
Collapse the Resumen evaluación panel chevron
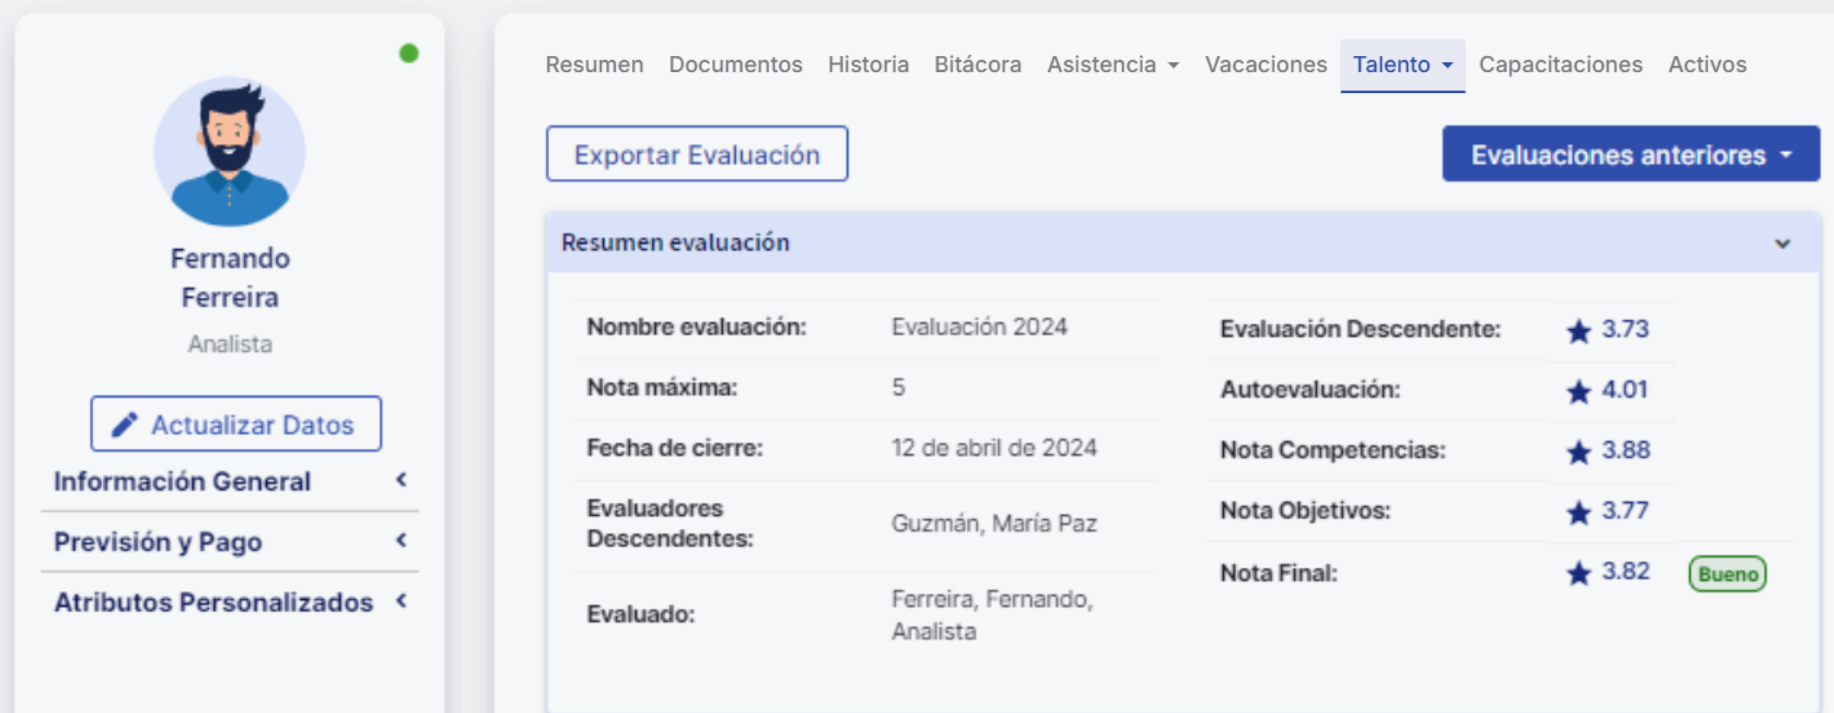1782,243
